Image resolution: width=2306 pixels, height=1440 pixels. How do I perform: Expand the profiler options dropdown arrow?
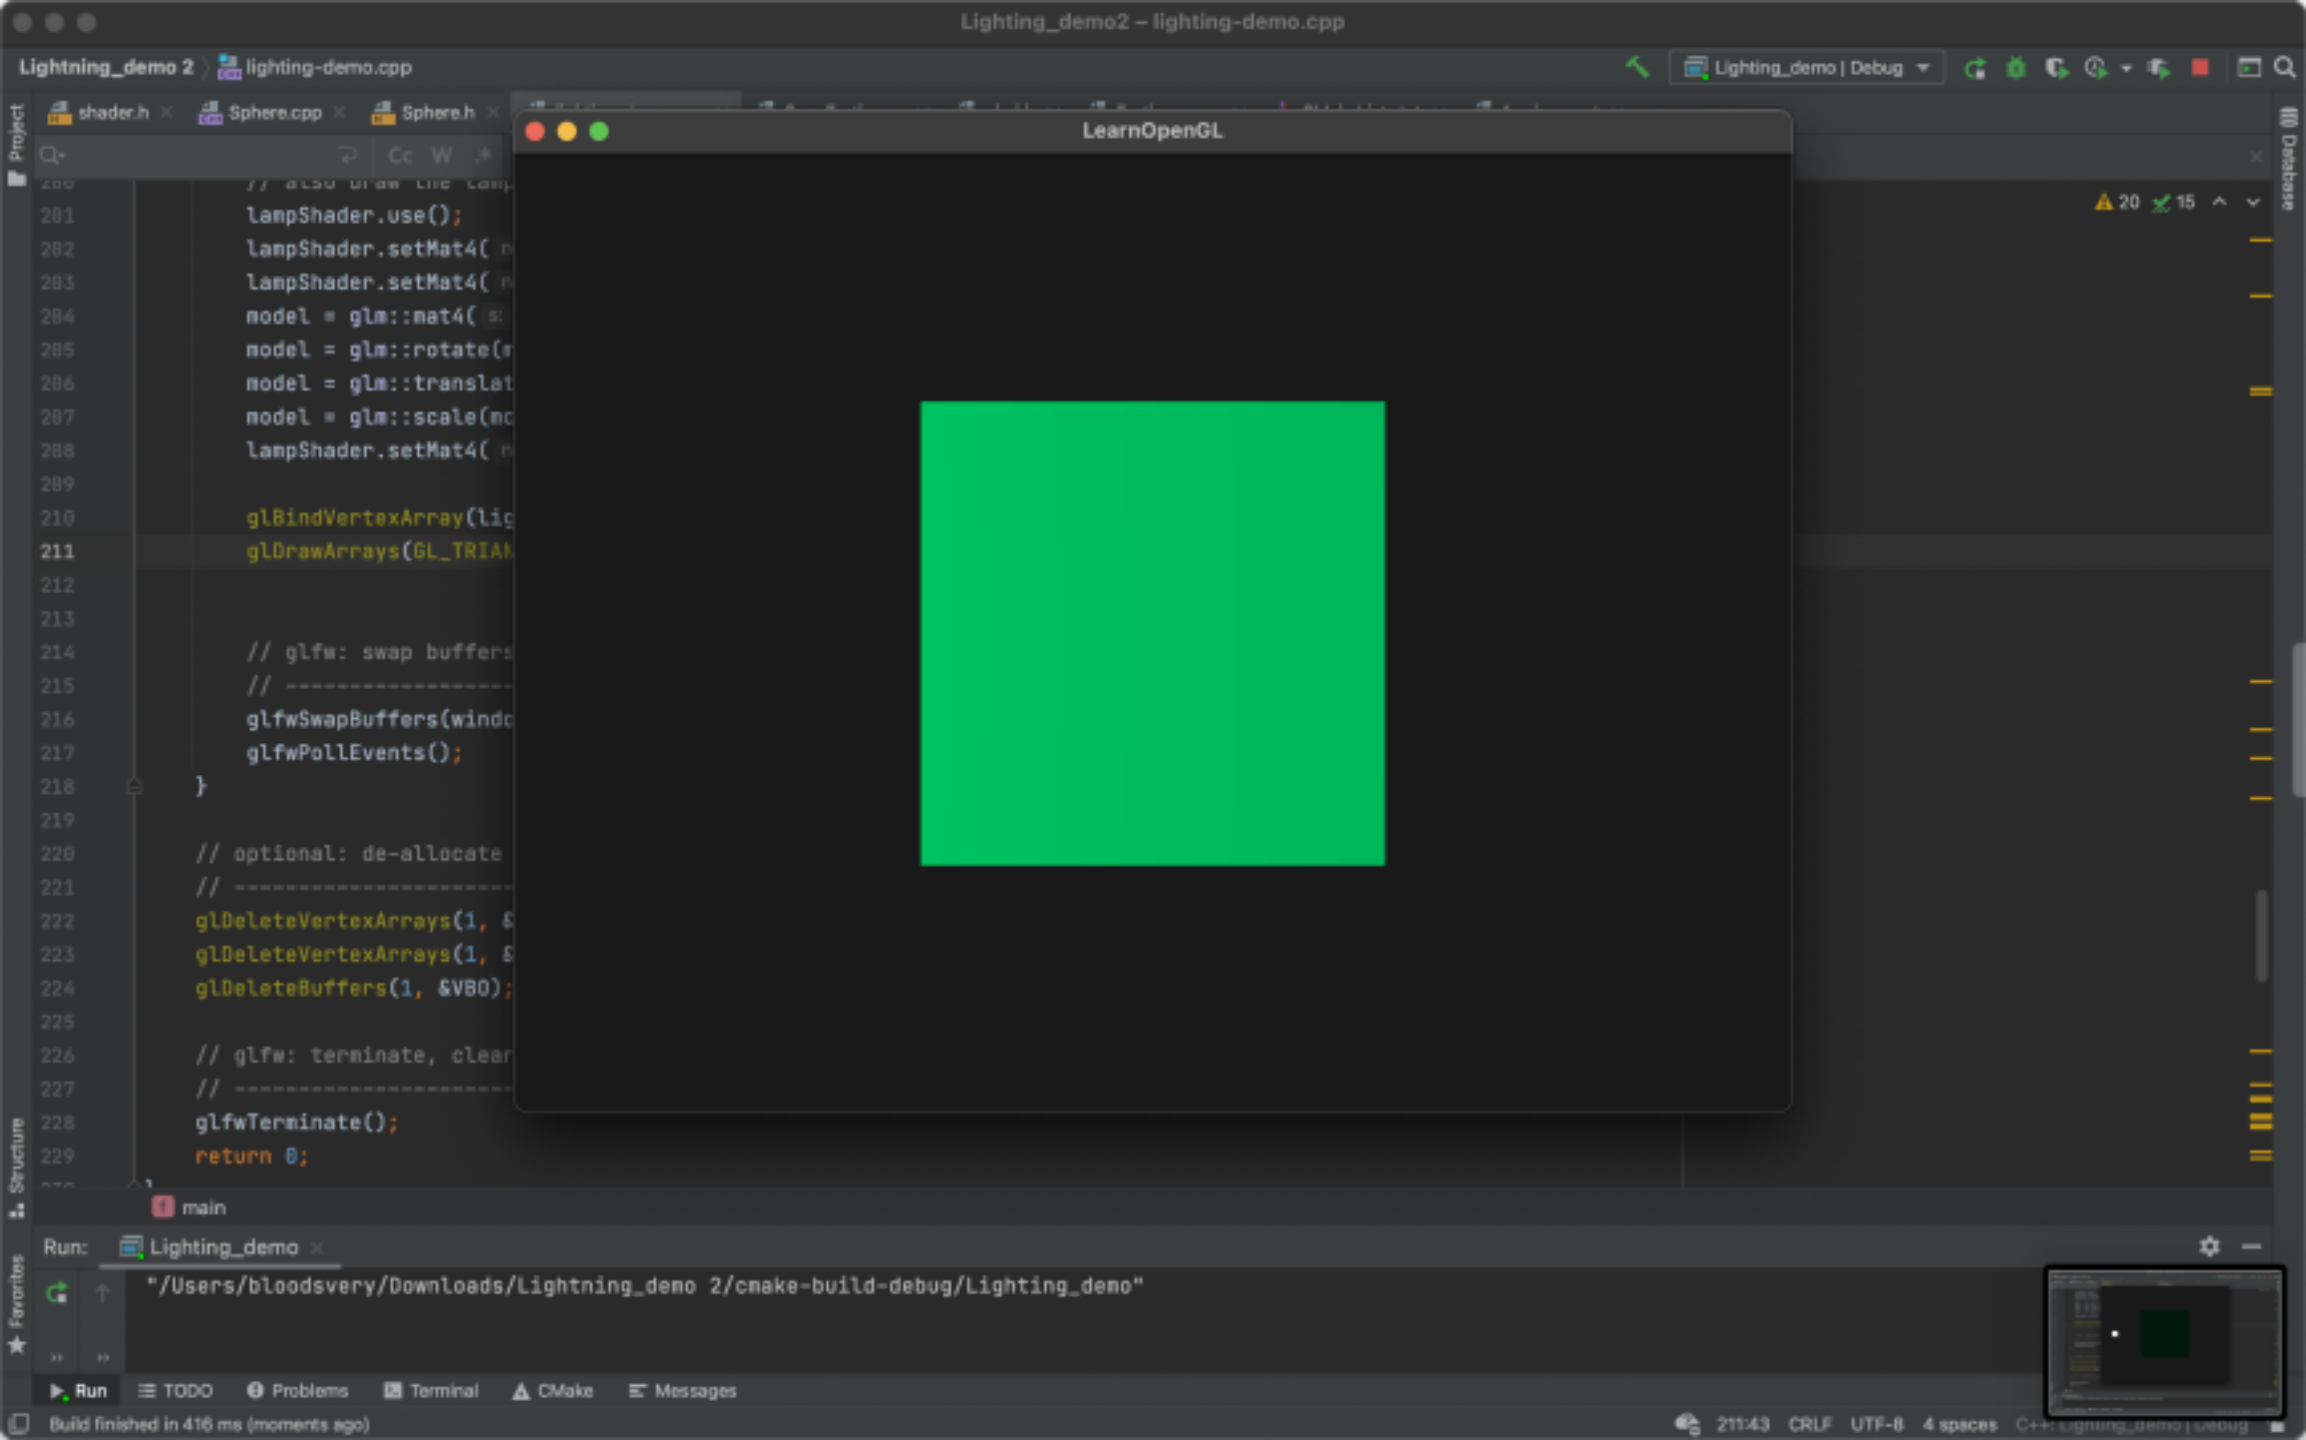[x=2126, y=68]
